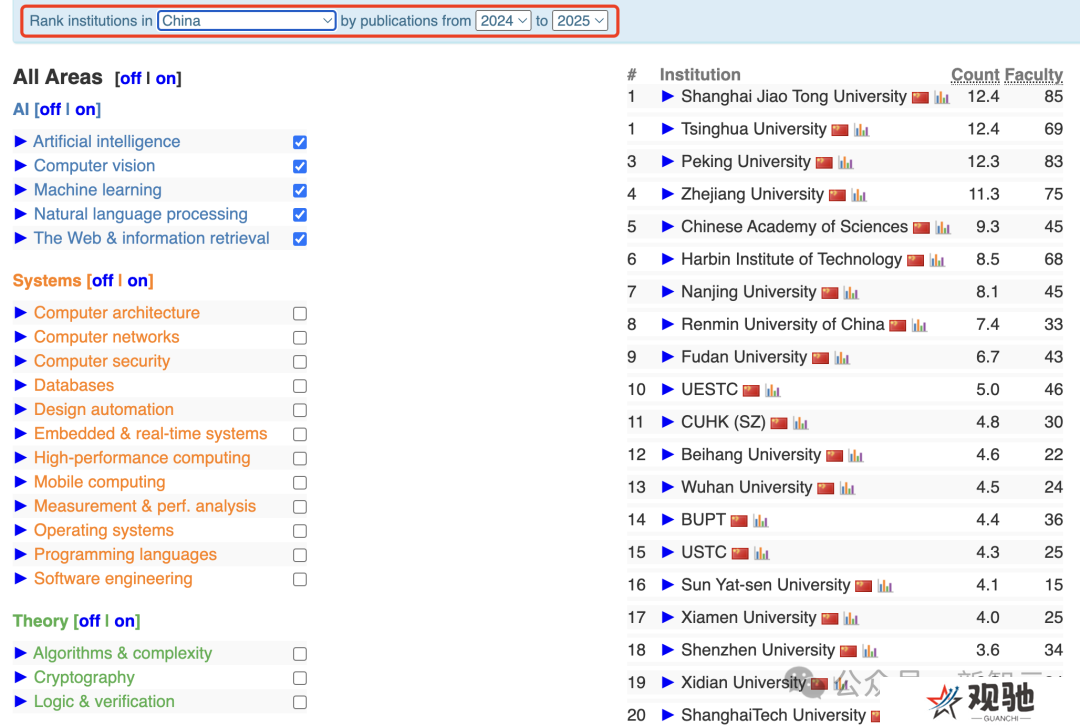The image size is (1080, 727).
Task: Open the bar chart icon for Sun Yat-sen University
Action: [x=884, y=586]
